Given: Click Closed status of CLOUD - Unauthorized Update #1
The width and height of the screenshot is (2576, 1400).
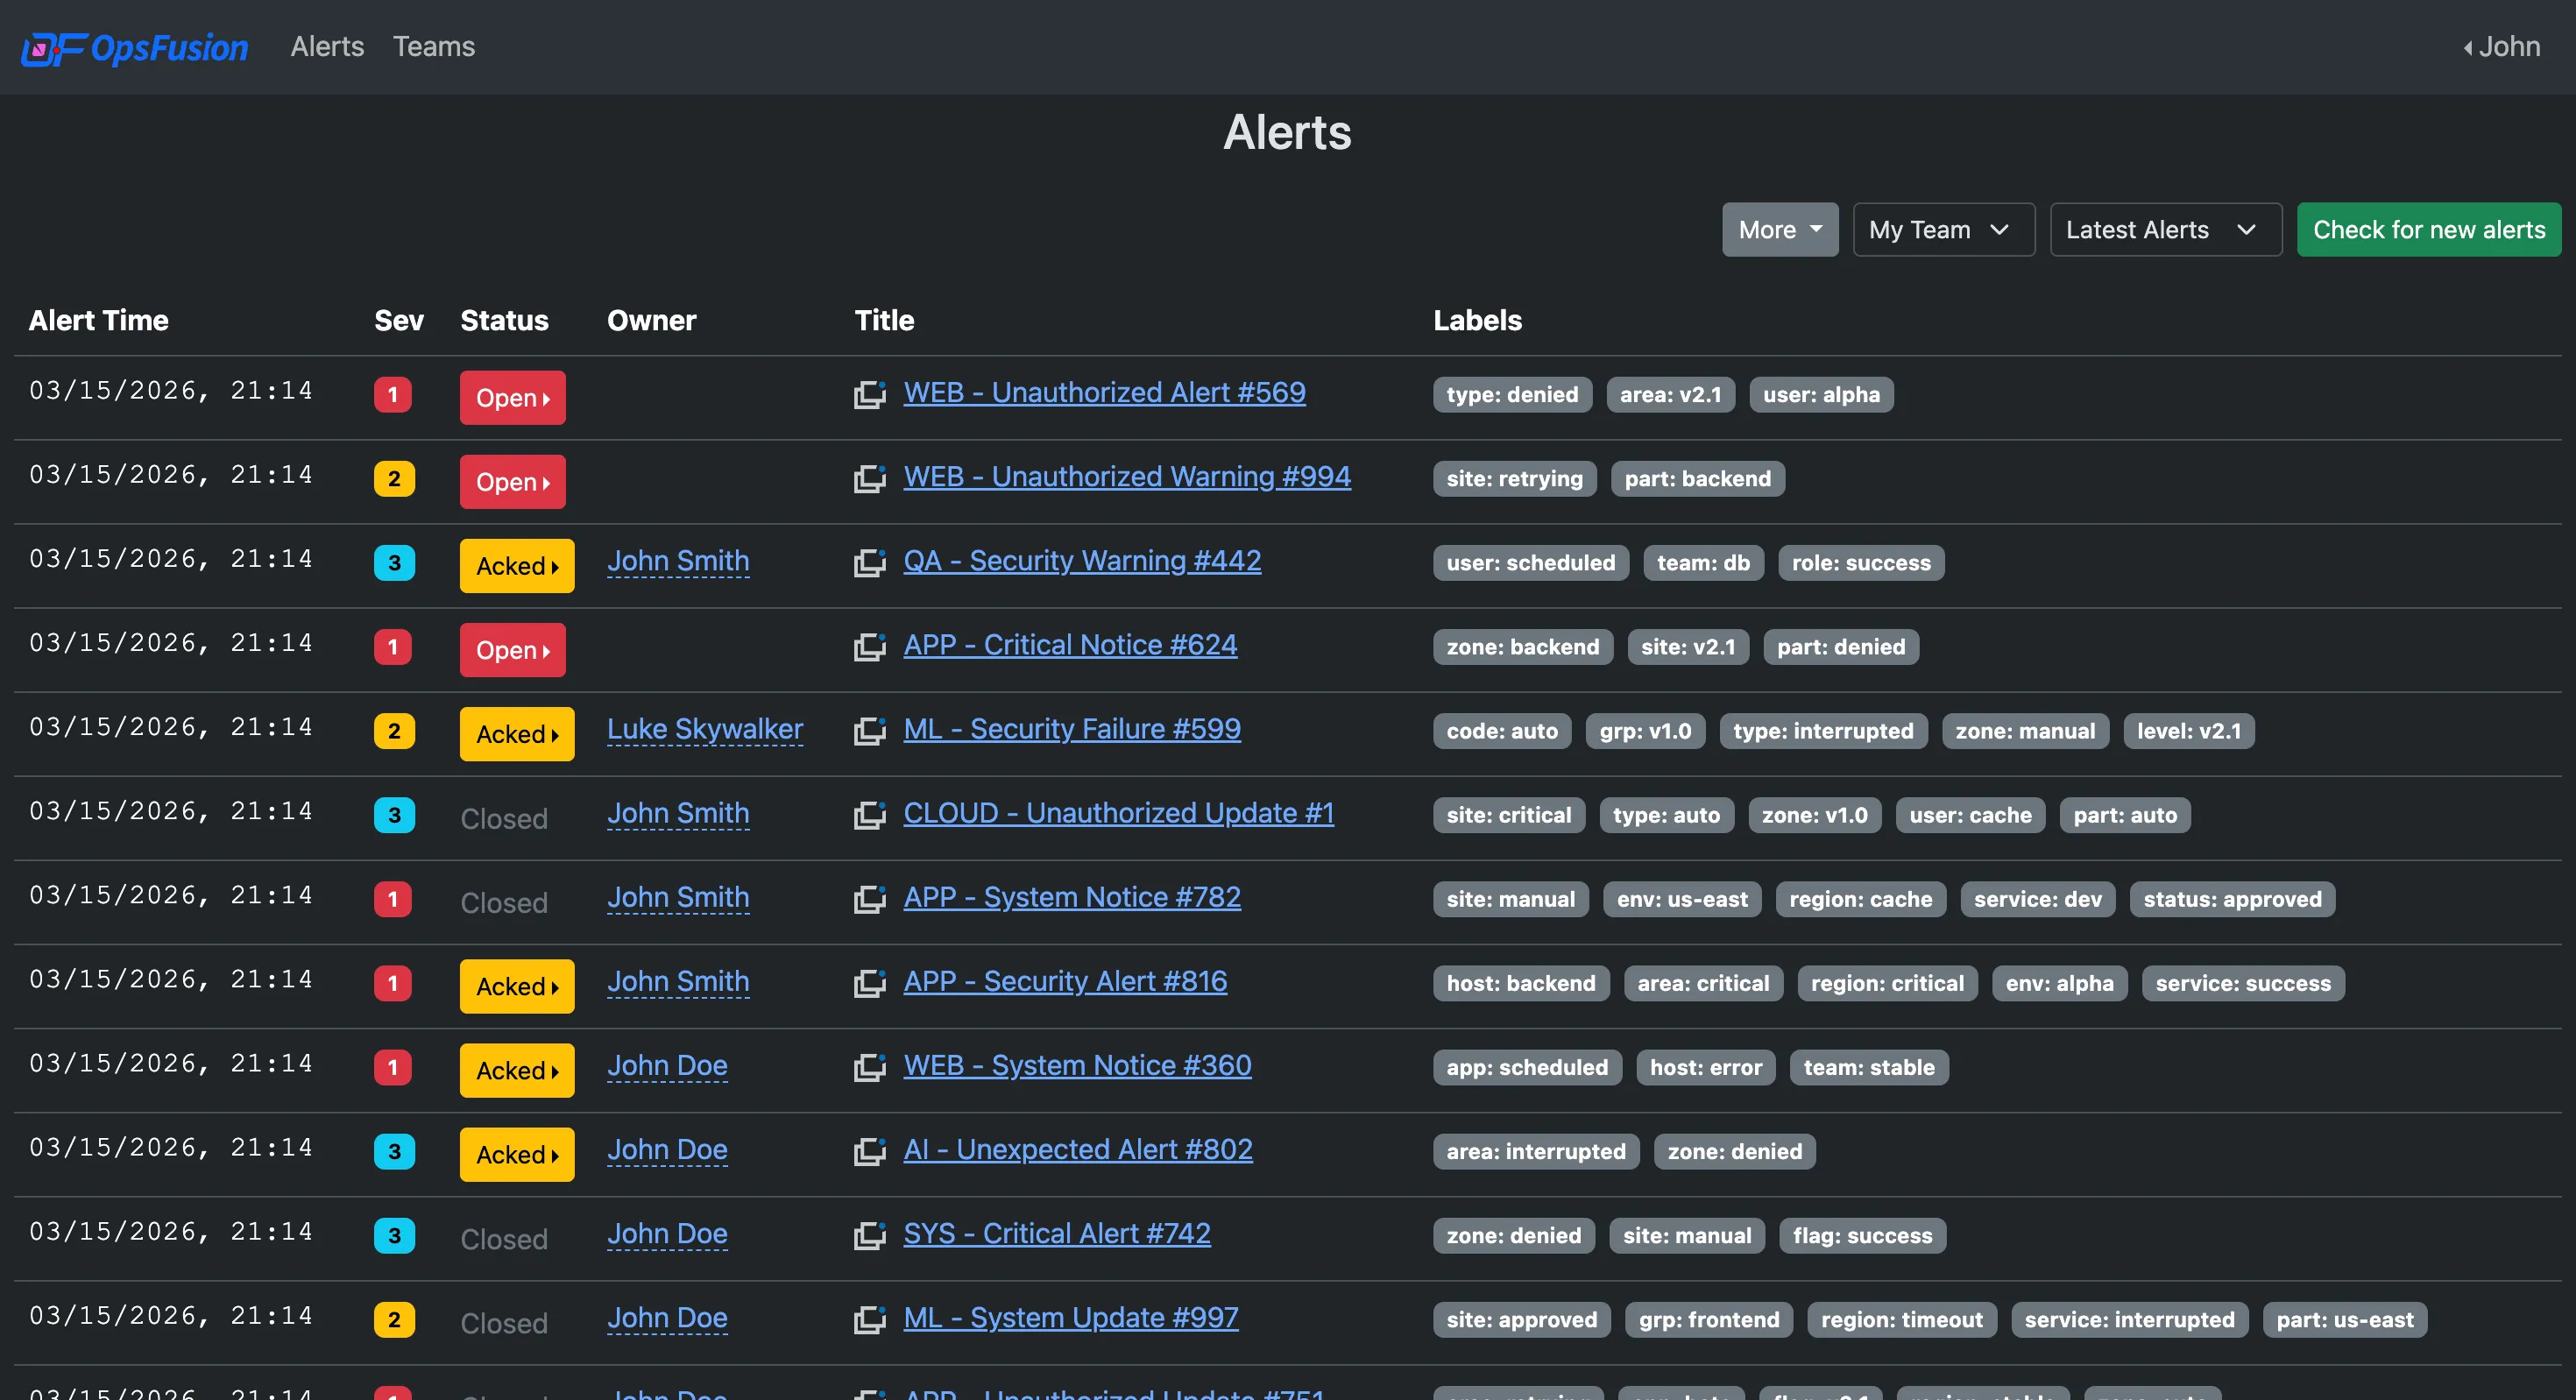Looking at the screenshot, I should (504, 818).
